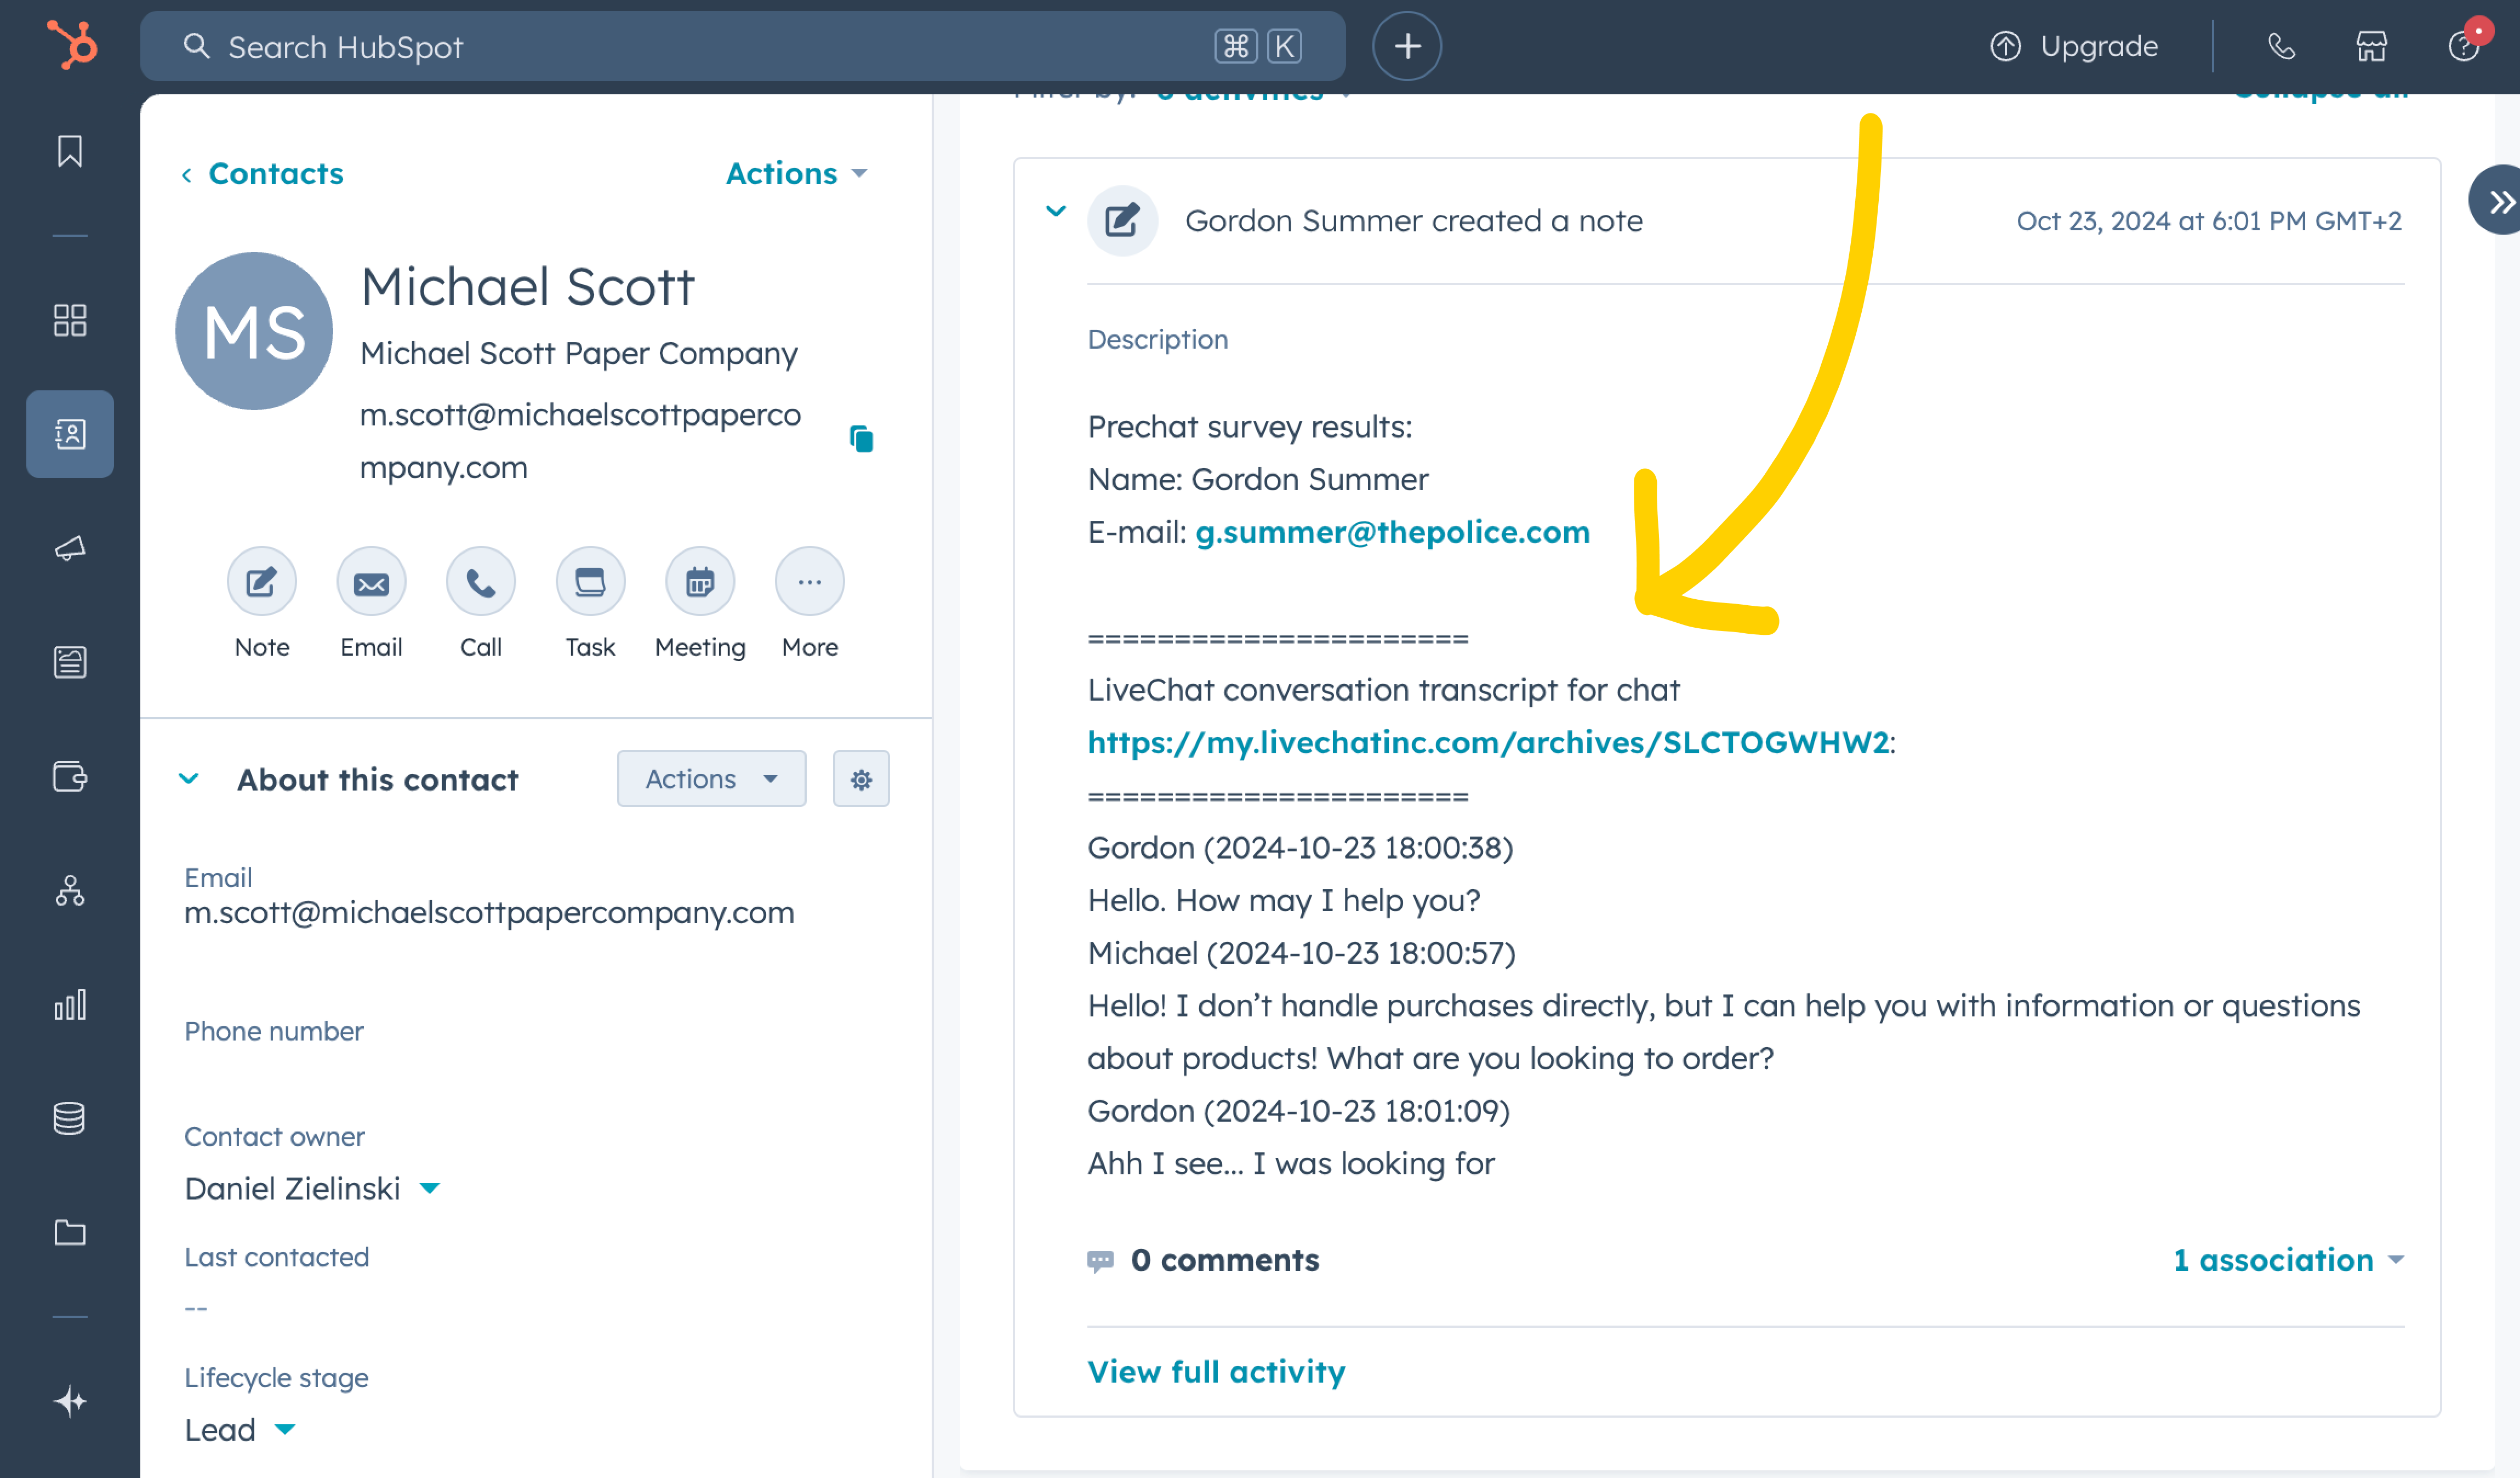Open the Contact owner dropdown

click(x=312, y=1189)
